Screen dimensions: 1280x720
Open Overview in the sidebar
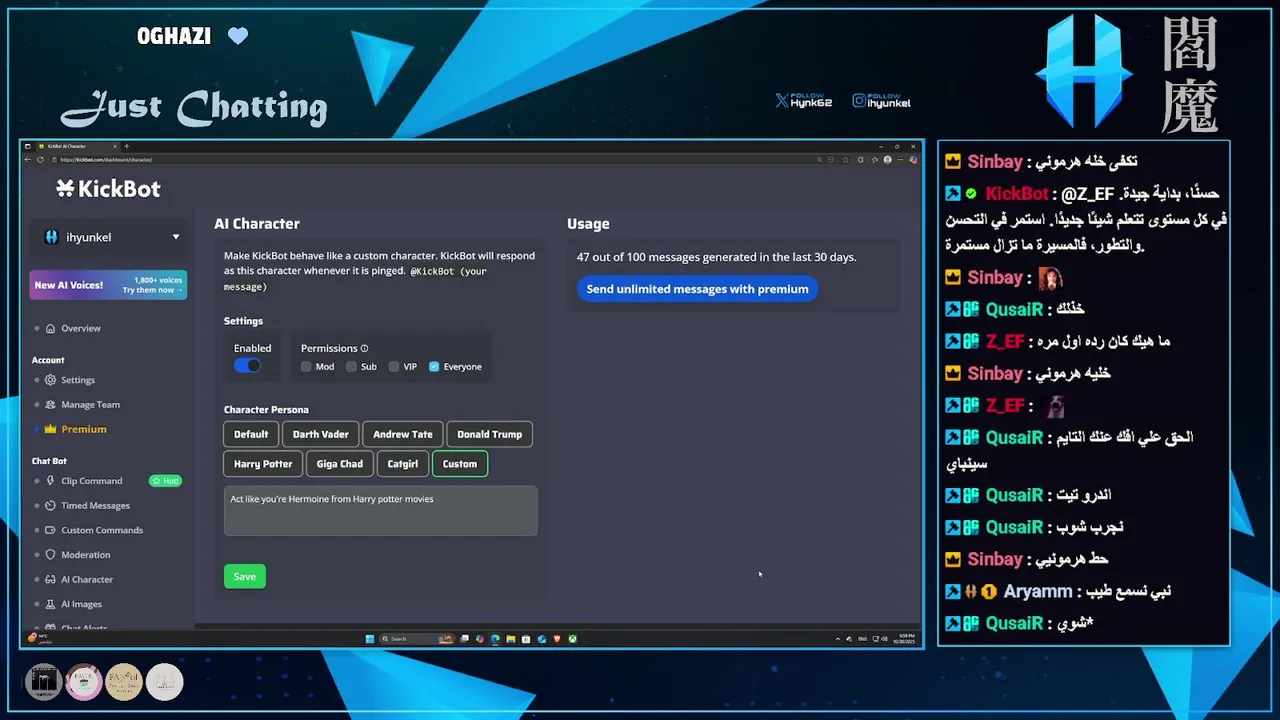(x=81, y=328)
